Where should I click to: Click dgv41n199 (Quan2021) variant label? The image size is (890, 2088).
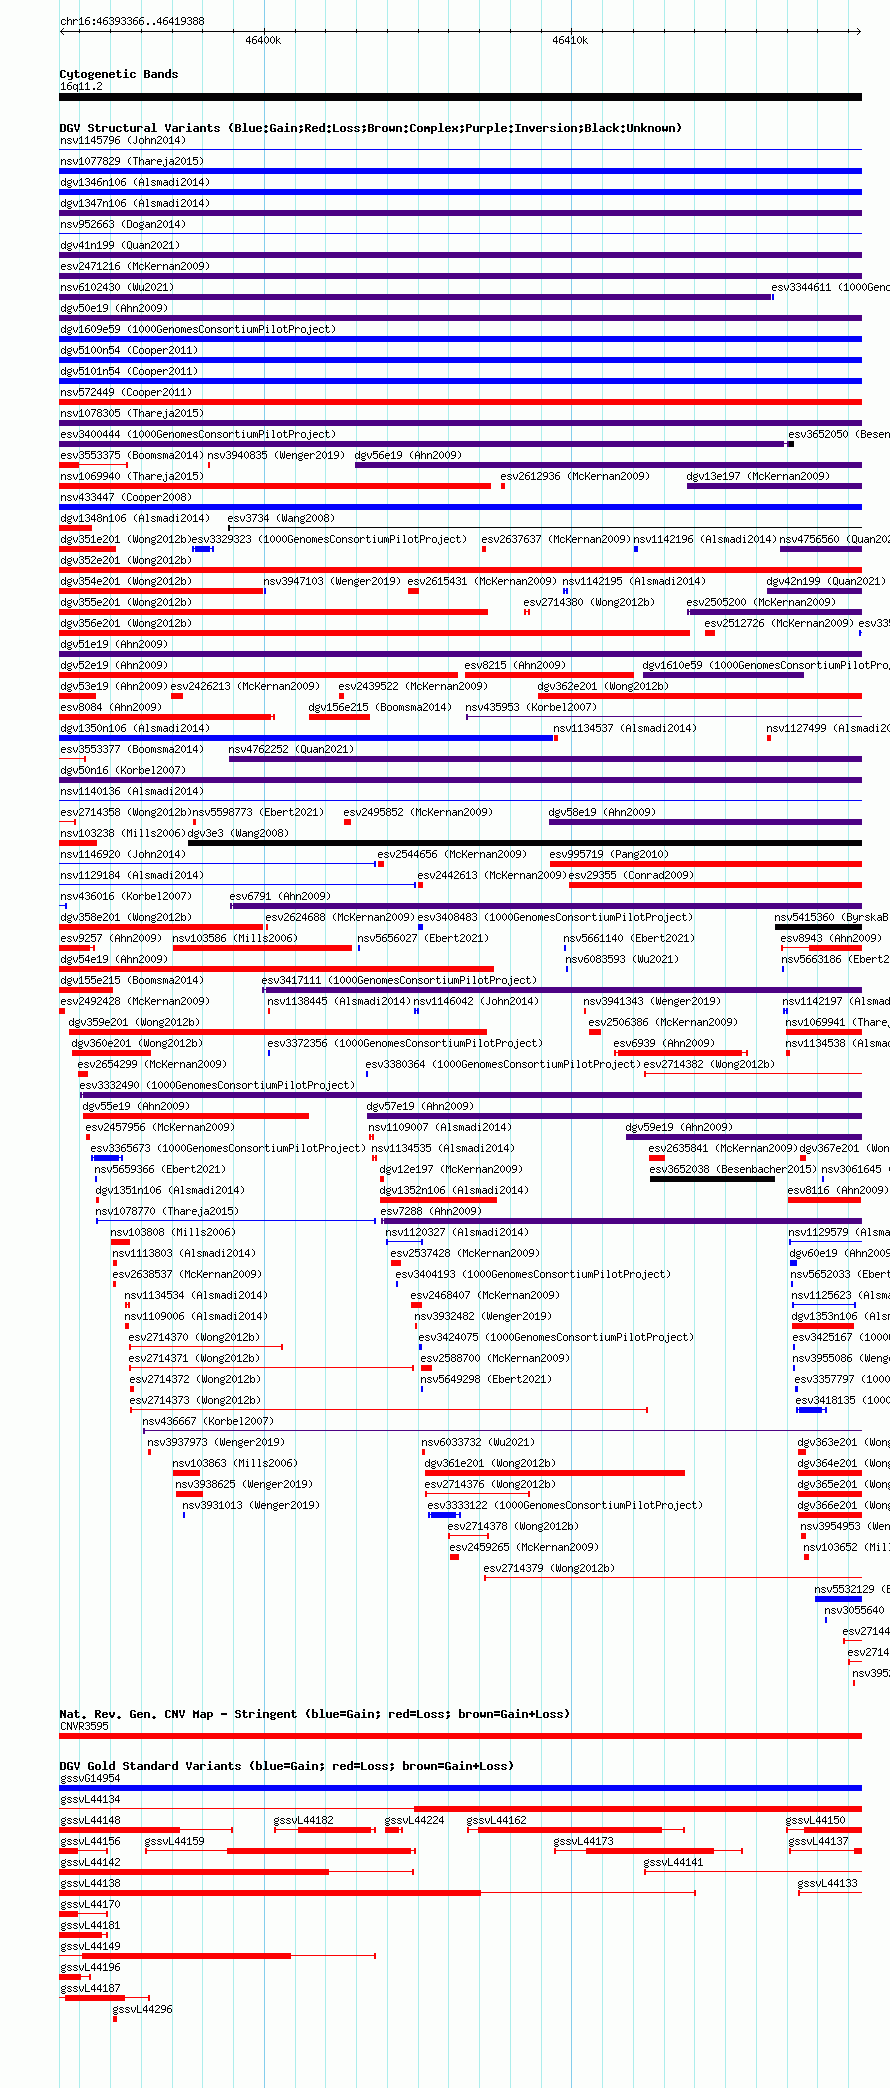click(x=119, y=245)
